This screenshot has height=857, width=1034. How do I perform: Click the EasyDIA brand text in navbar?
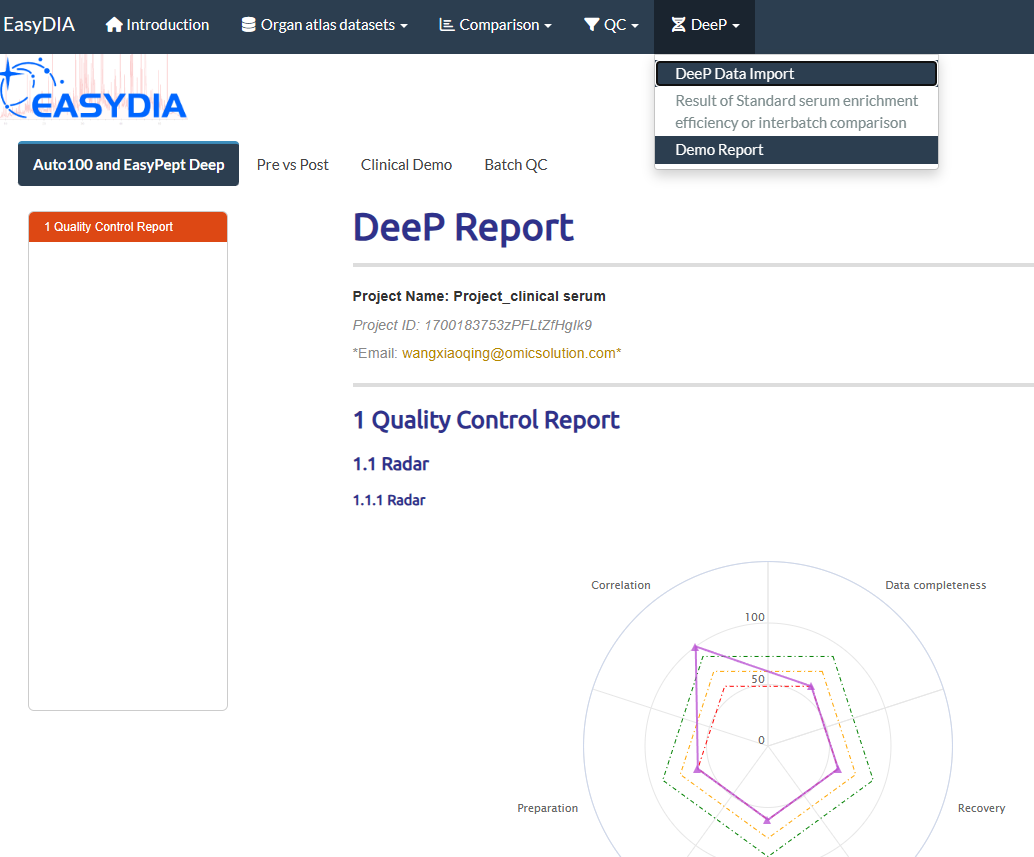point(39,25)
